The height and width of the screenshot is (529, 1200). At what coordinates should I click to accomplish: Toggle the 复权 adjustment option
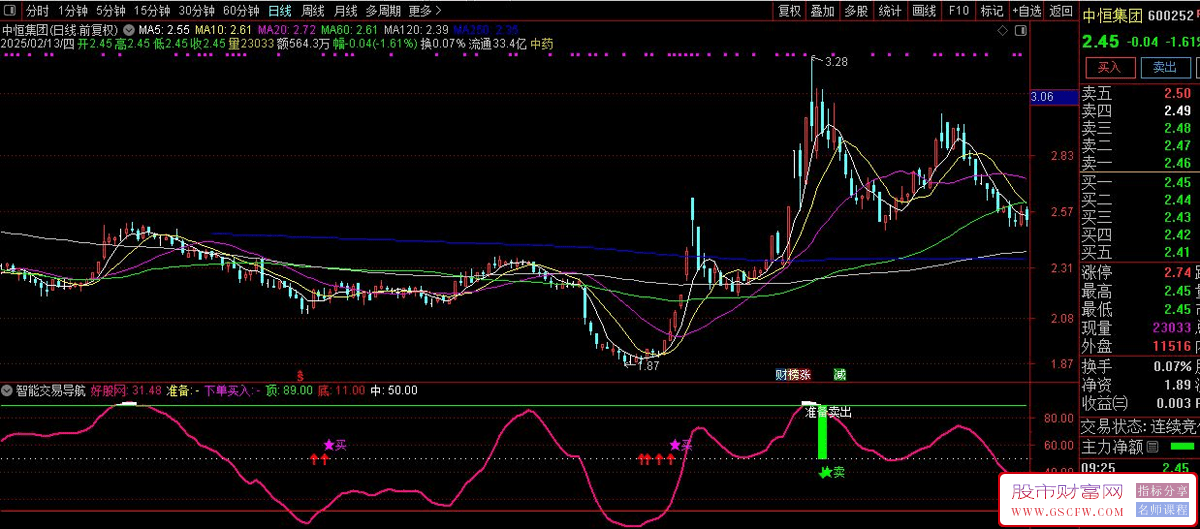(x=789, y=11)
